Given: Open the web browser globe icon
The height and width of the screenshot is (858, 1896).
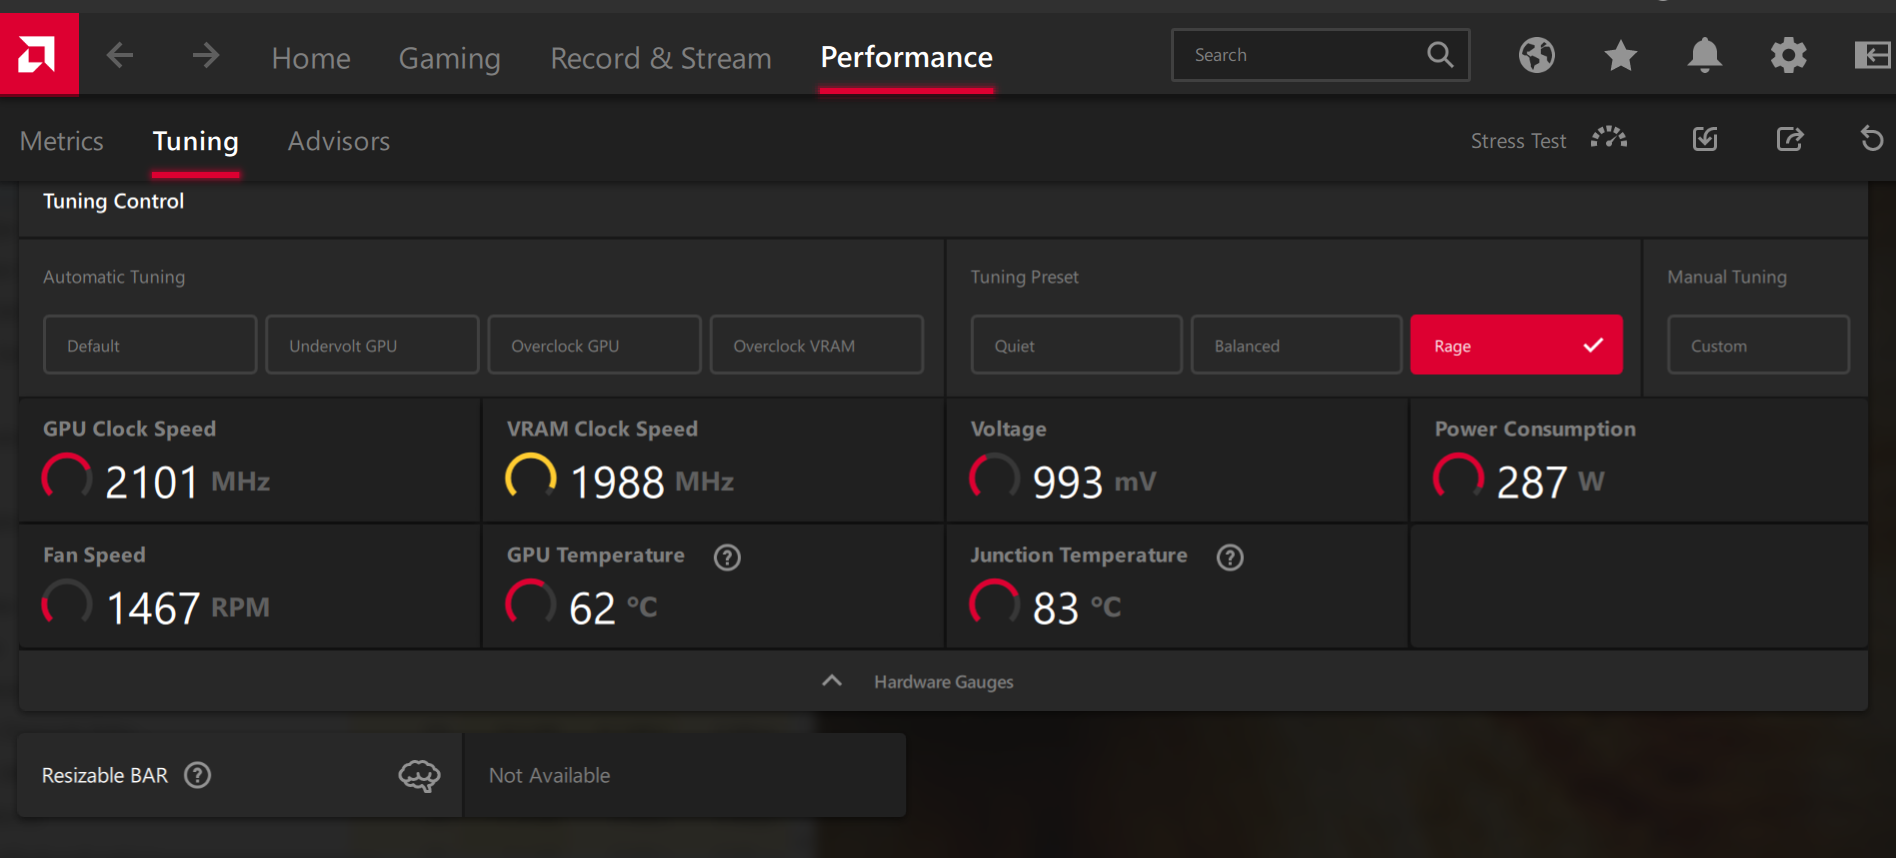Looking at the screenshot, I should [1536, 55].
